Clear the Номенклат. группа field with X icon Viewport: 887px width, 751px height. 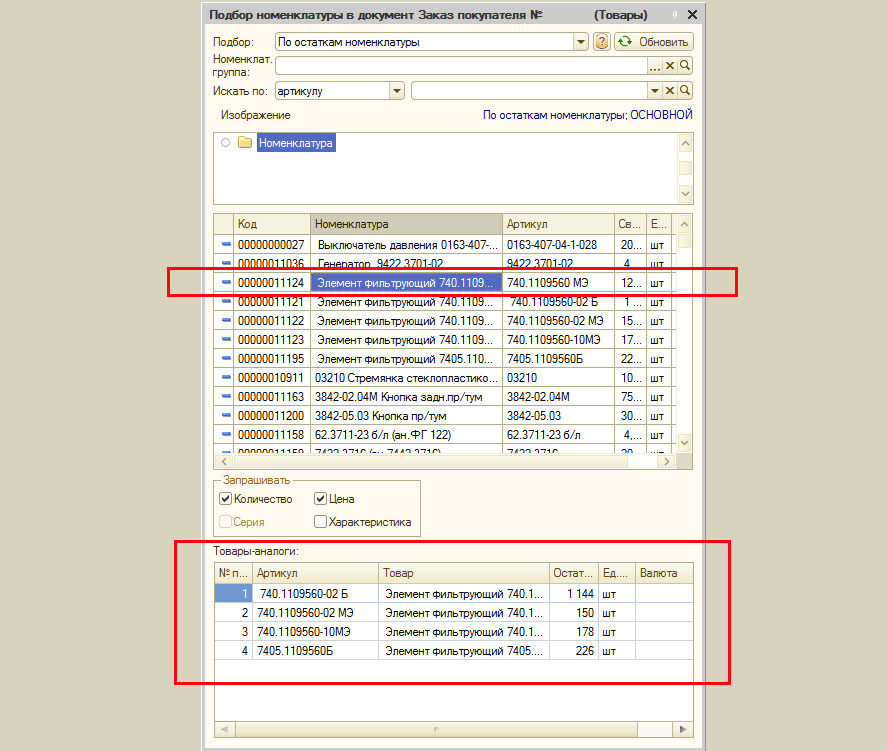670,66
